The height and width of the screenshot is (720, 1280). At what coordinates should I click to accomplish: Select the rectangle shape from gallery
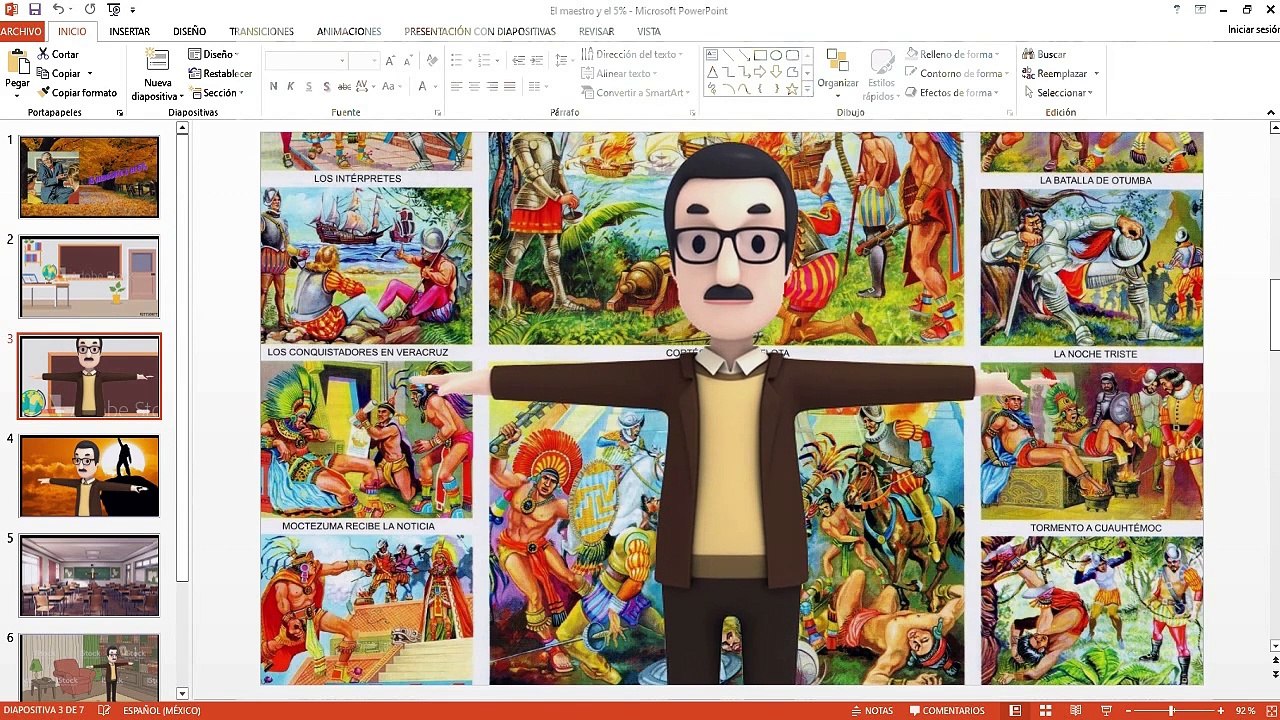[760, 56]
